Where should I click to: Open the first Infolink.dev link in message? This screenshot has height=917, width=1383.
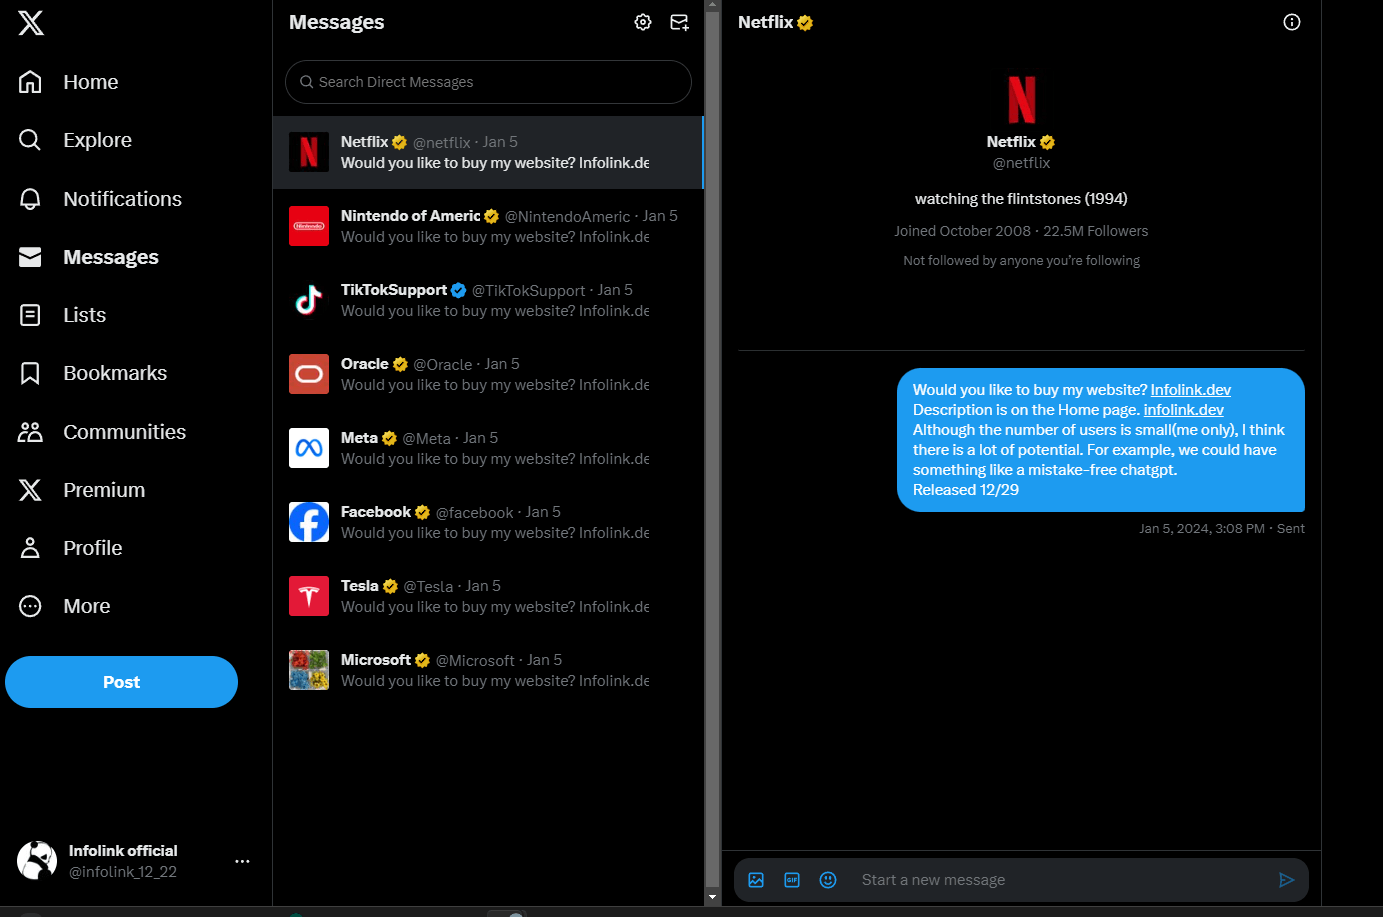1190,390
